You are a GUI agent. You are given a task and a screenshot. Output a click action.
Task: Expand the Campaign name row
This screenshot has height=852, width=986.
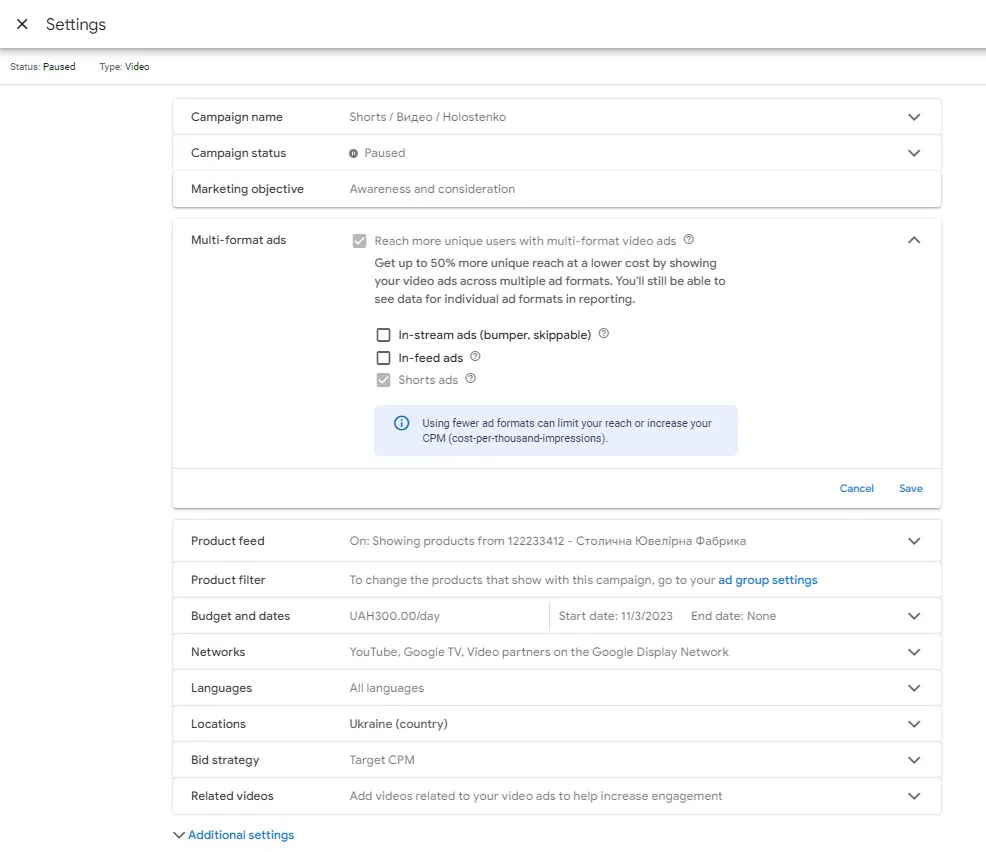tap(914, 117)
